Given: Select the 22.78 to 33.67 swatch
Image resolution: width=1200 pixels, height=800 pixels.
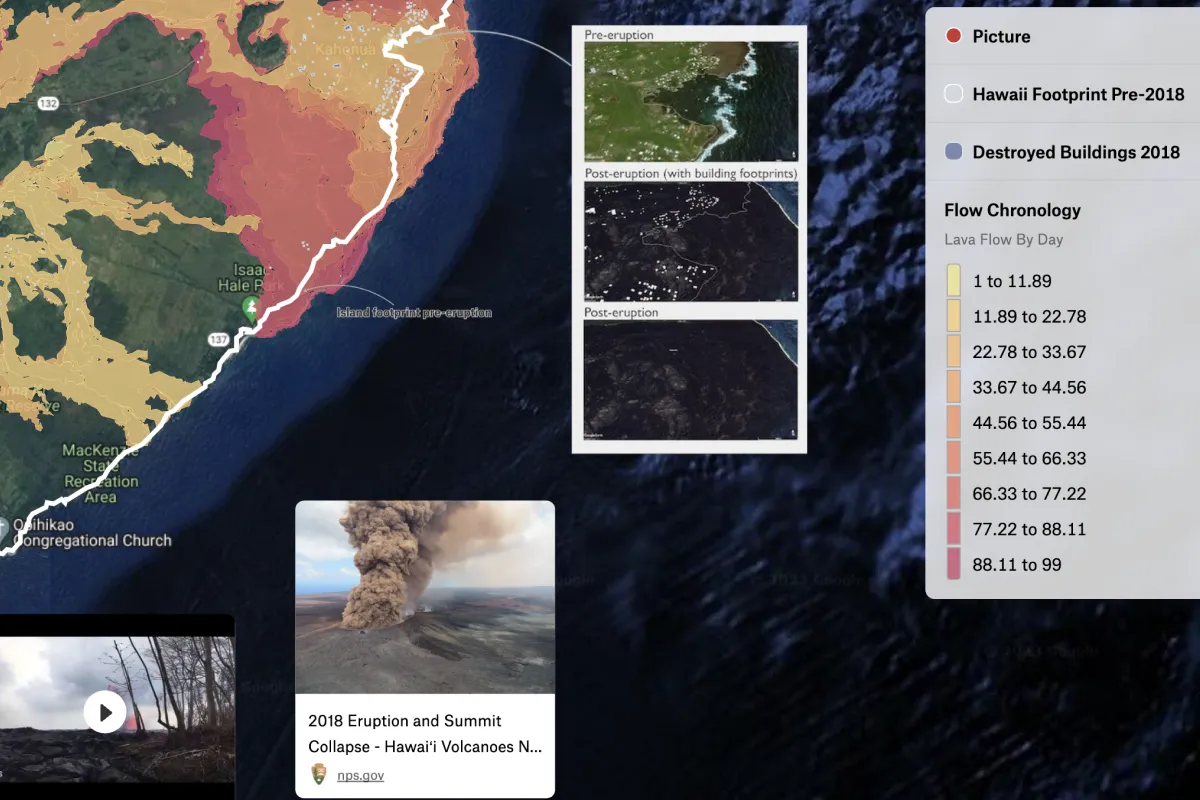Looking at the screenshot, I should [953, 352].
